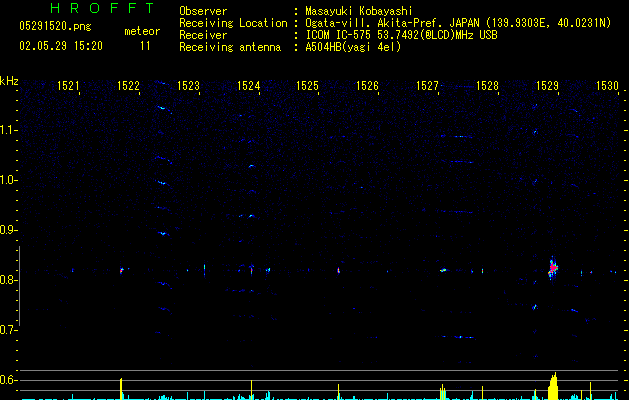The height and width of the screenshot is (400, 629).
Task: Click time axis marker 1522
Action: (128, 86)
